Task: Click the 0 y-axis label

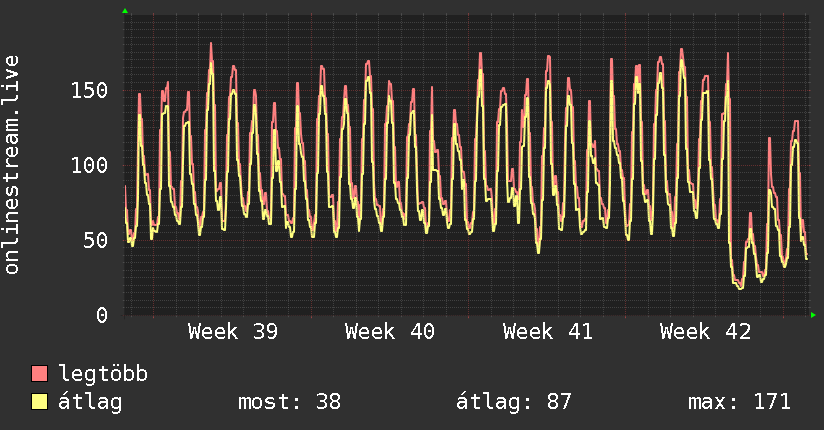Action: (102, 315)
